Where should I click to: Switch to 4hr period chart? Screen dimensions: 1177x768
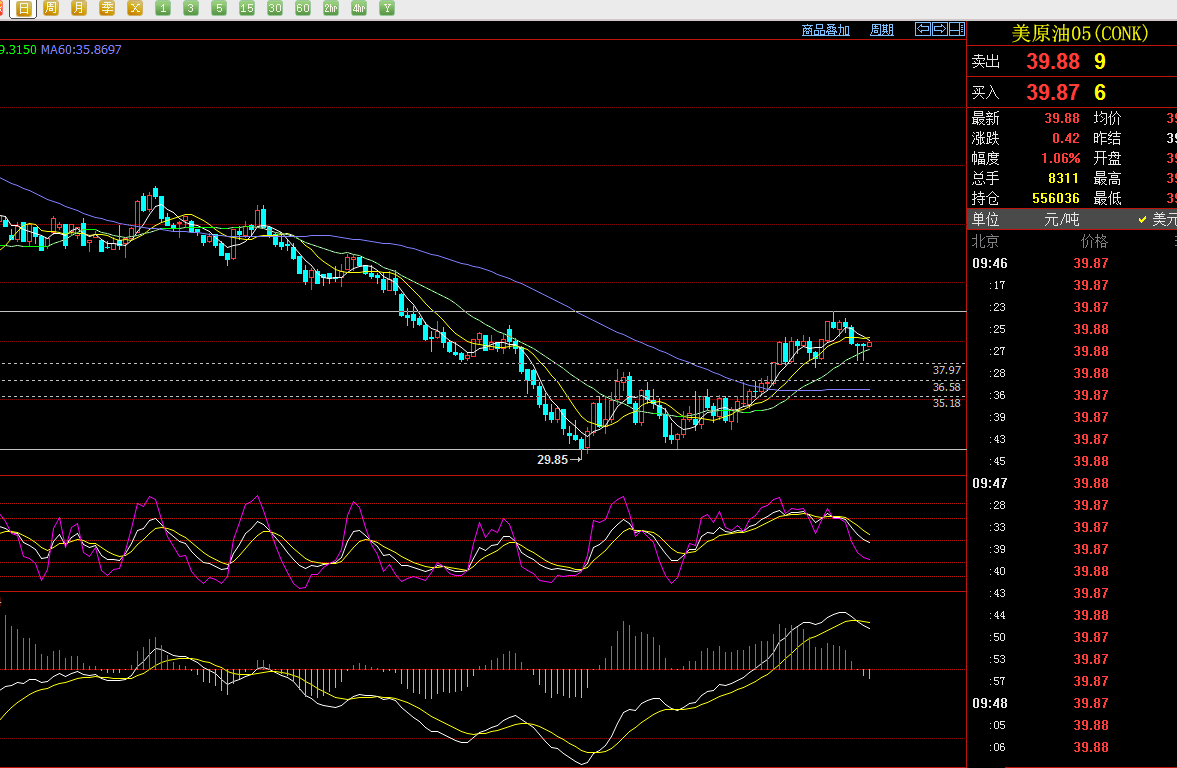click(x=359, y=9)
